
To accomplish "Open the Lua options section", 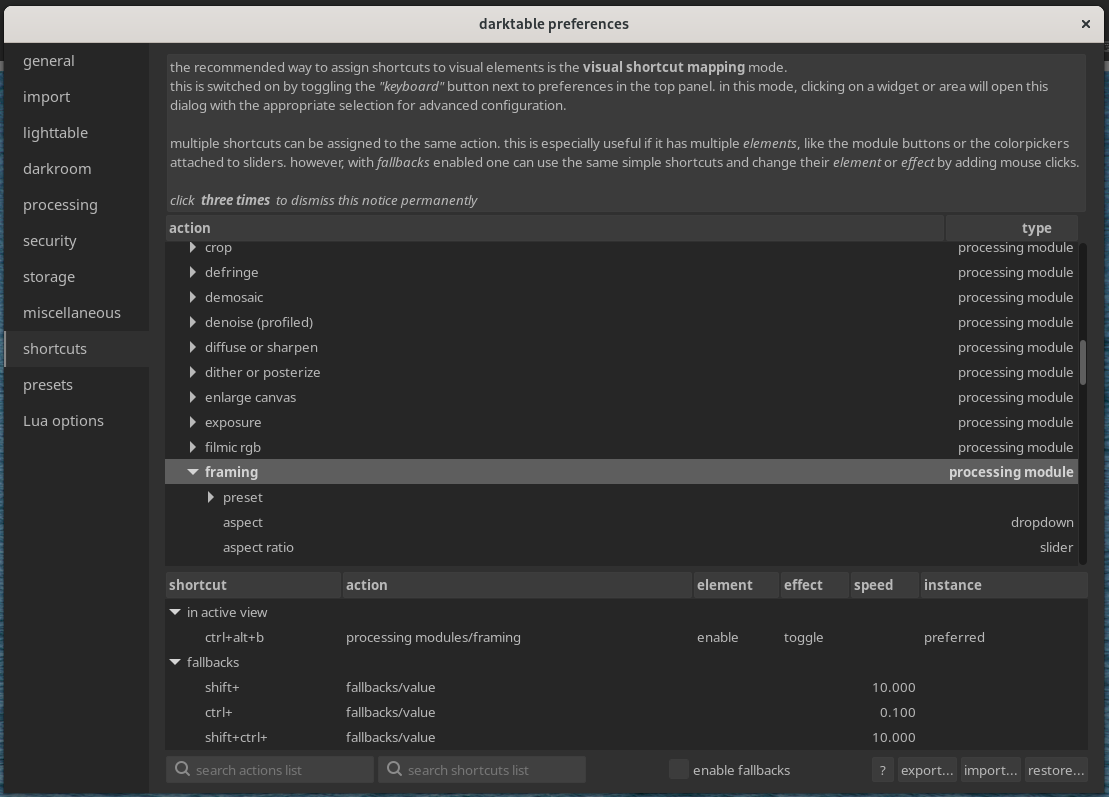I will pos(64,420).
